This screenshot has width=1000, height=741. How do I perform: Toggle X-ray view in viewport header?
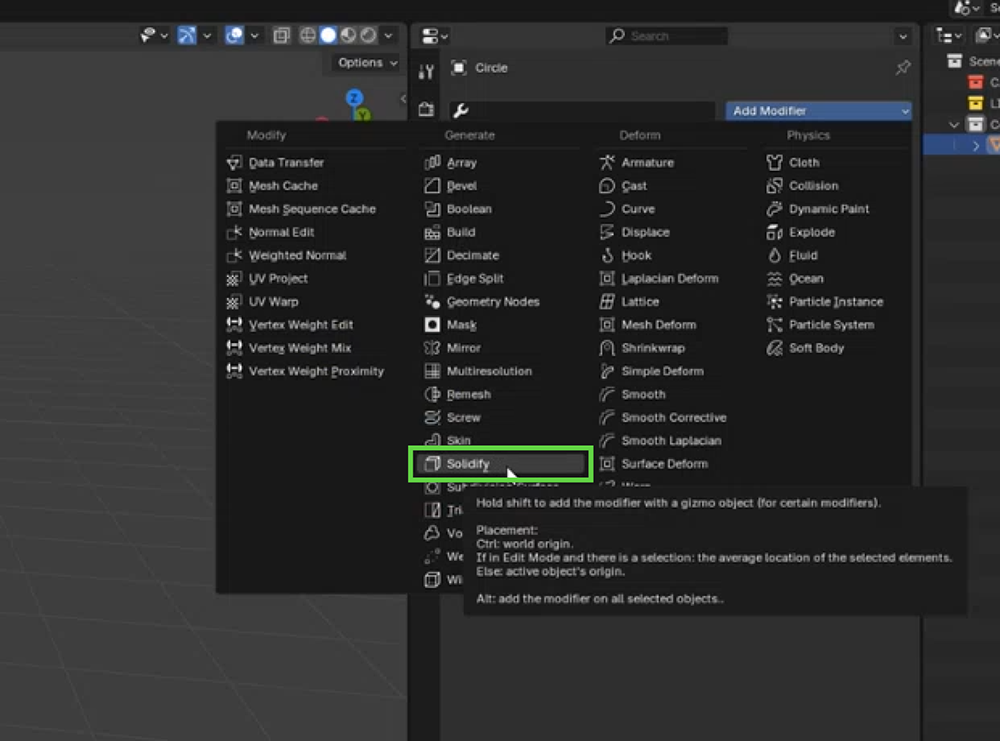(x=282, y=36)
